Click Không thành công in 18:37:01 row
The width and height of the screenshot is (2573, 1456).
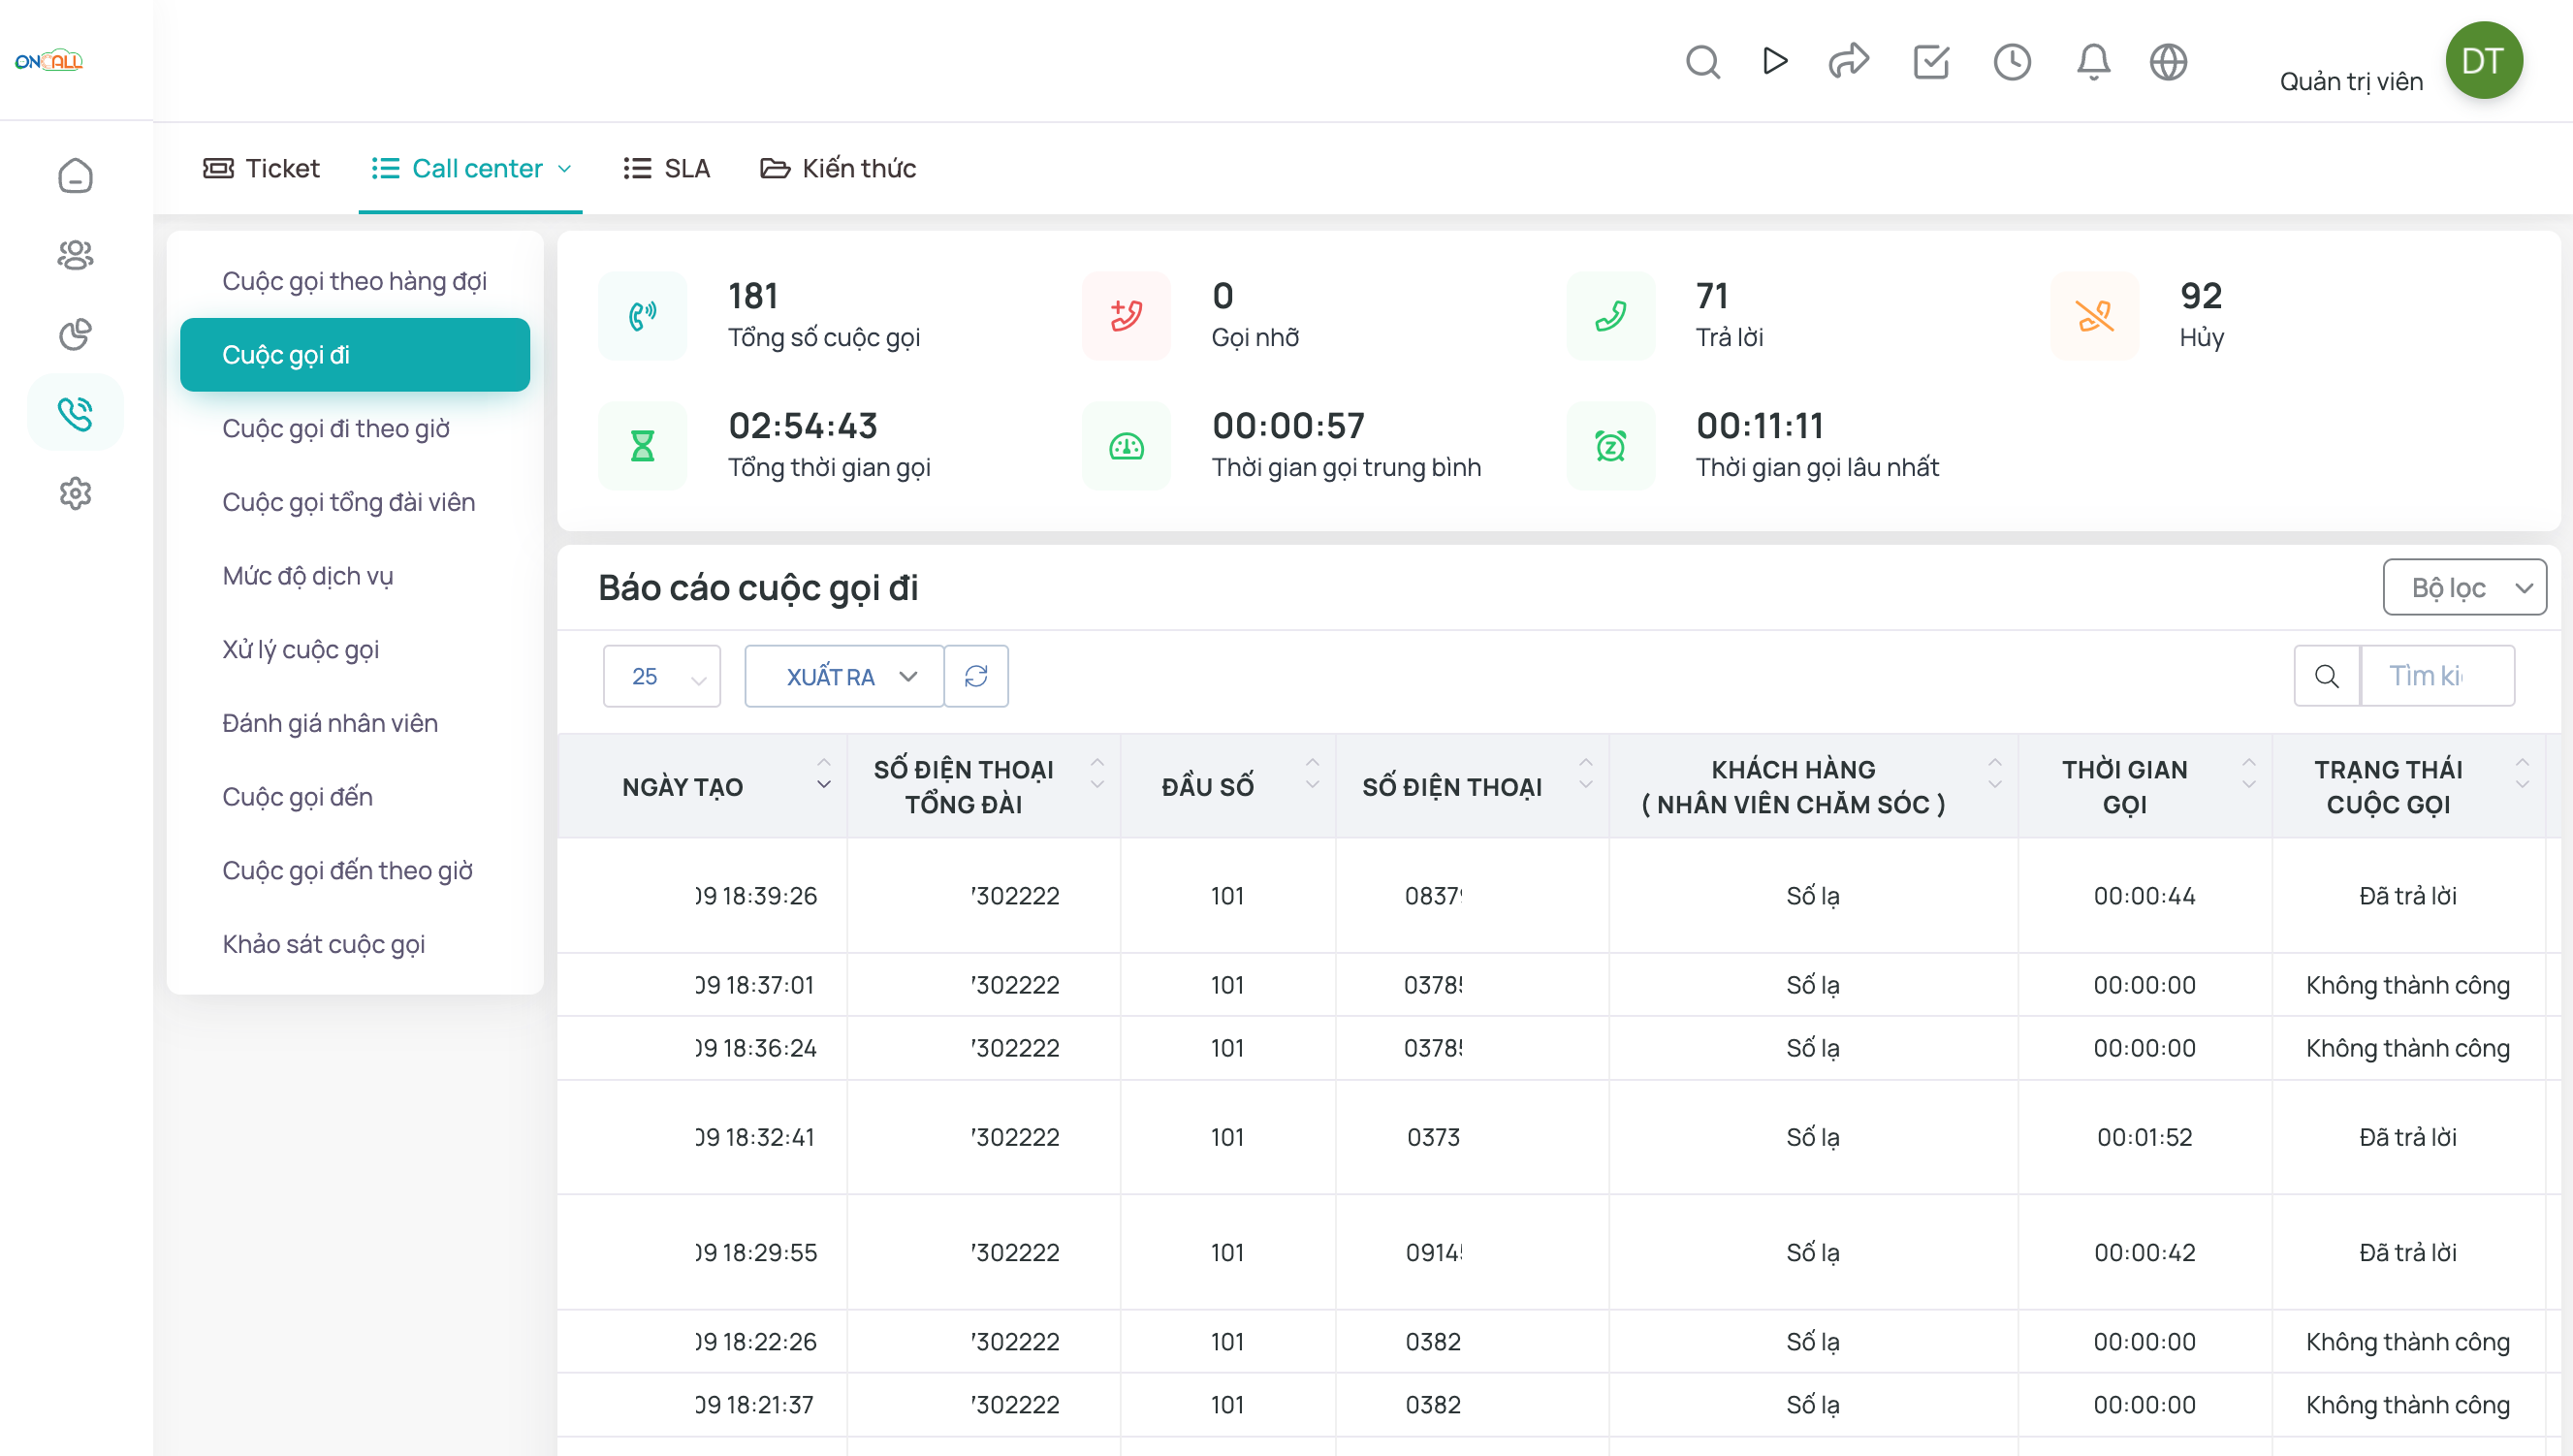pyautogui.click(x=2407, y=985)
